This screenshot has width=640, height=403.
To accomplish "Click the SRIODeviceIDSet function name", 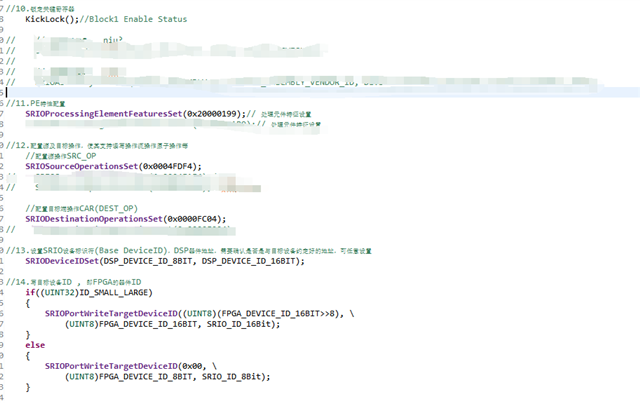I will click(62, 261).
